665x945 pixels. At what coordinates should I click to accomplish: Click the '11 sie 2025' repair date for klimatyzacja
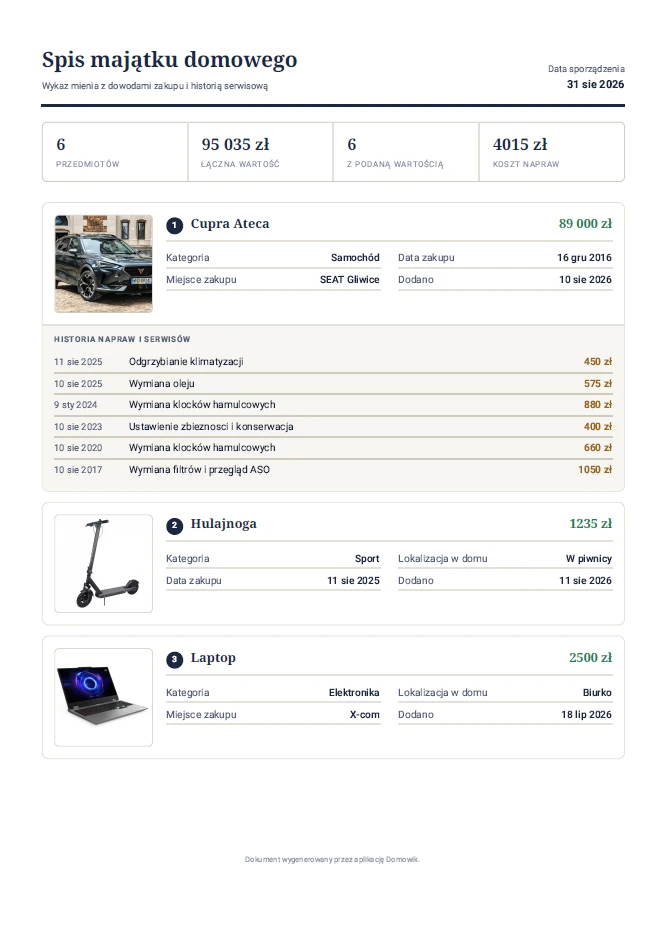(x=78, y=362)
